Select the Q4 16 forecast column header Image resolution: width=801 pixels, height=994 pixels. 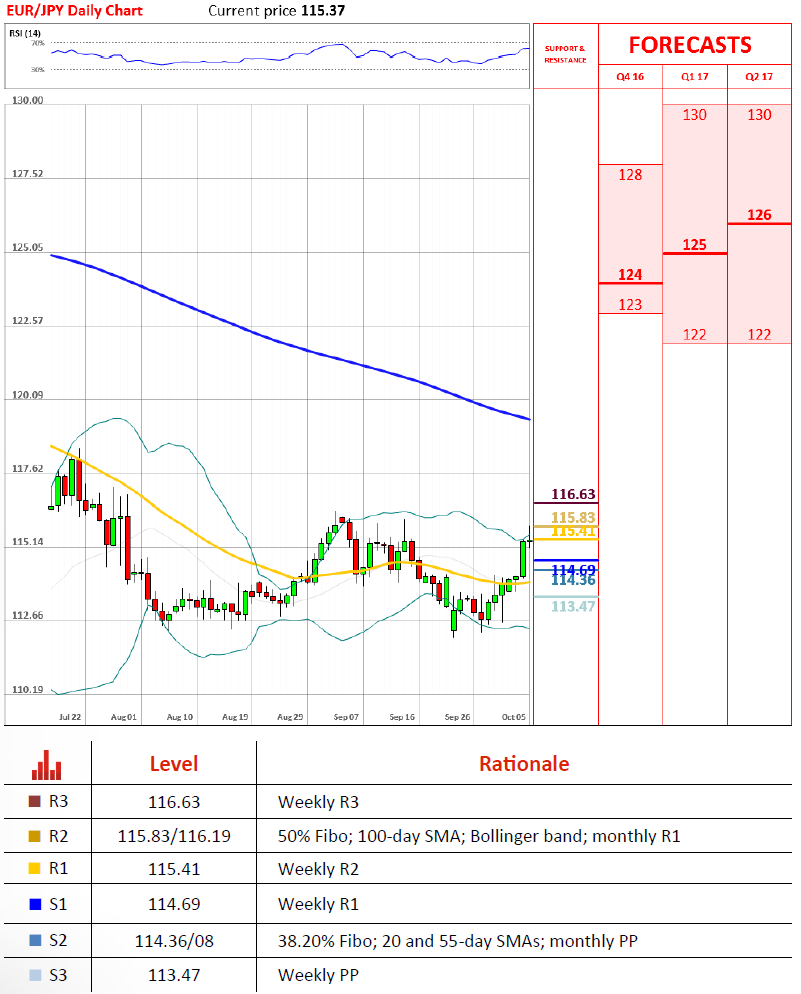pyautogui.click(x=630, y=76)
